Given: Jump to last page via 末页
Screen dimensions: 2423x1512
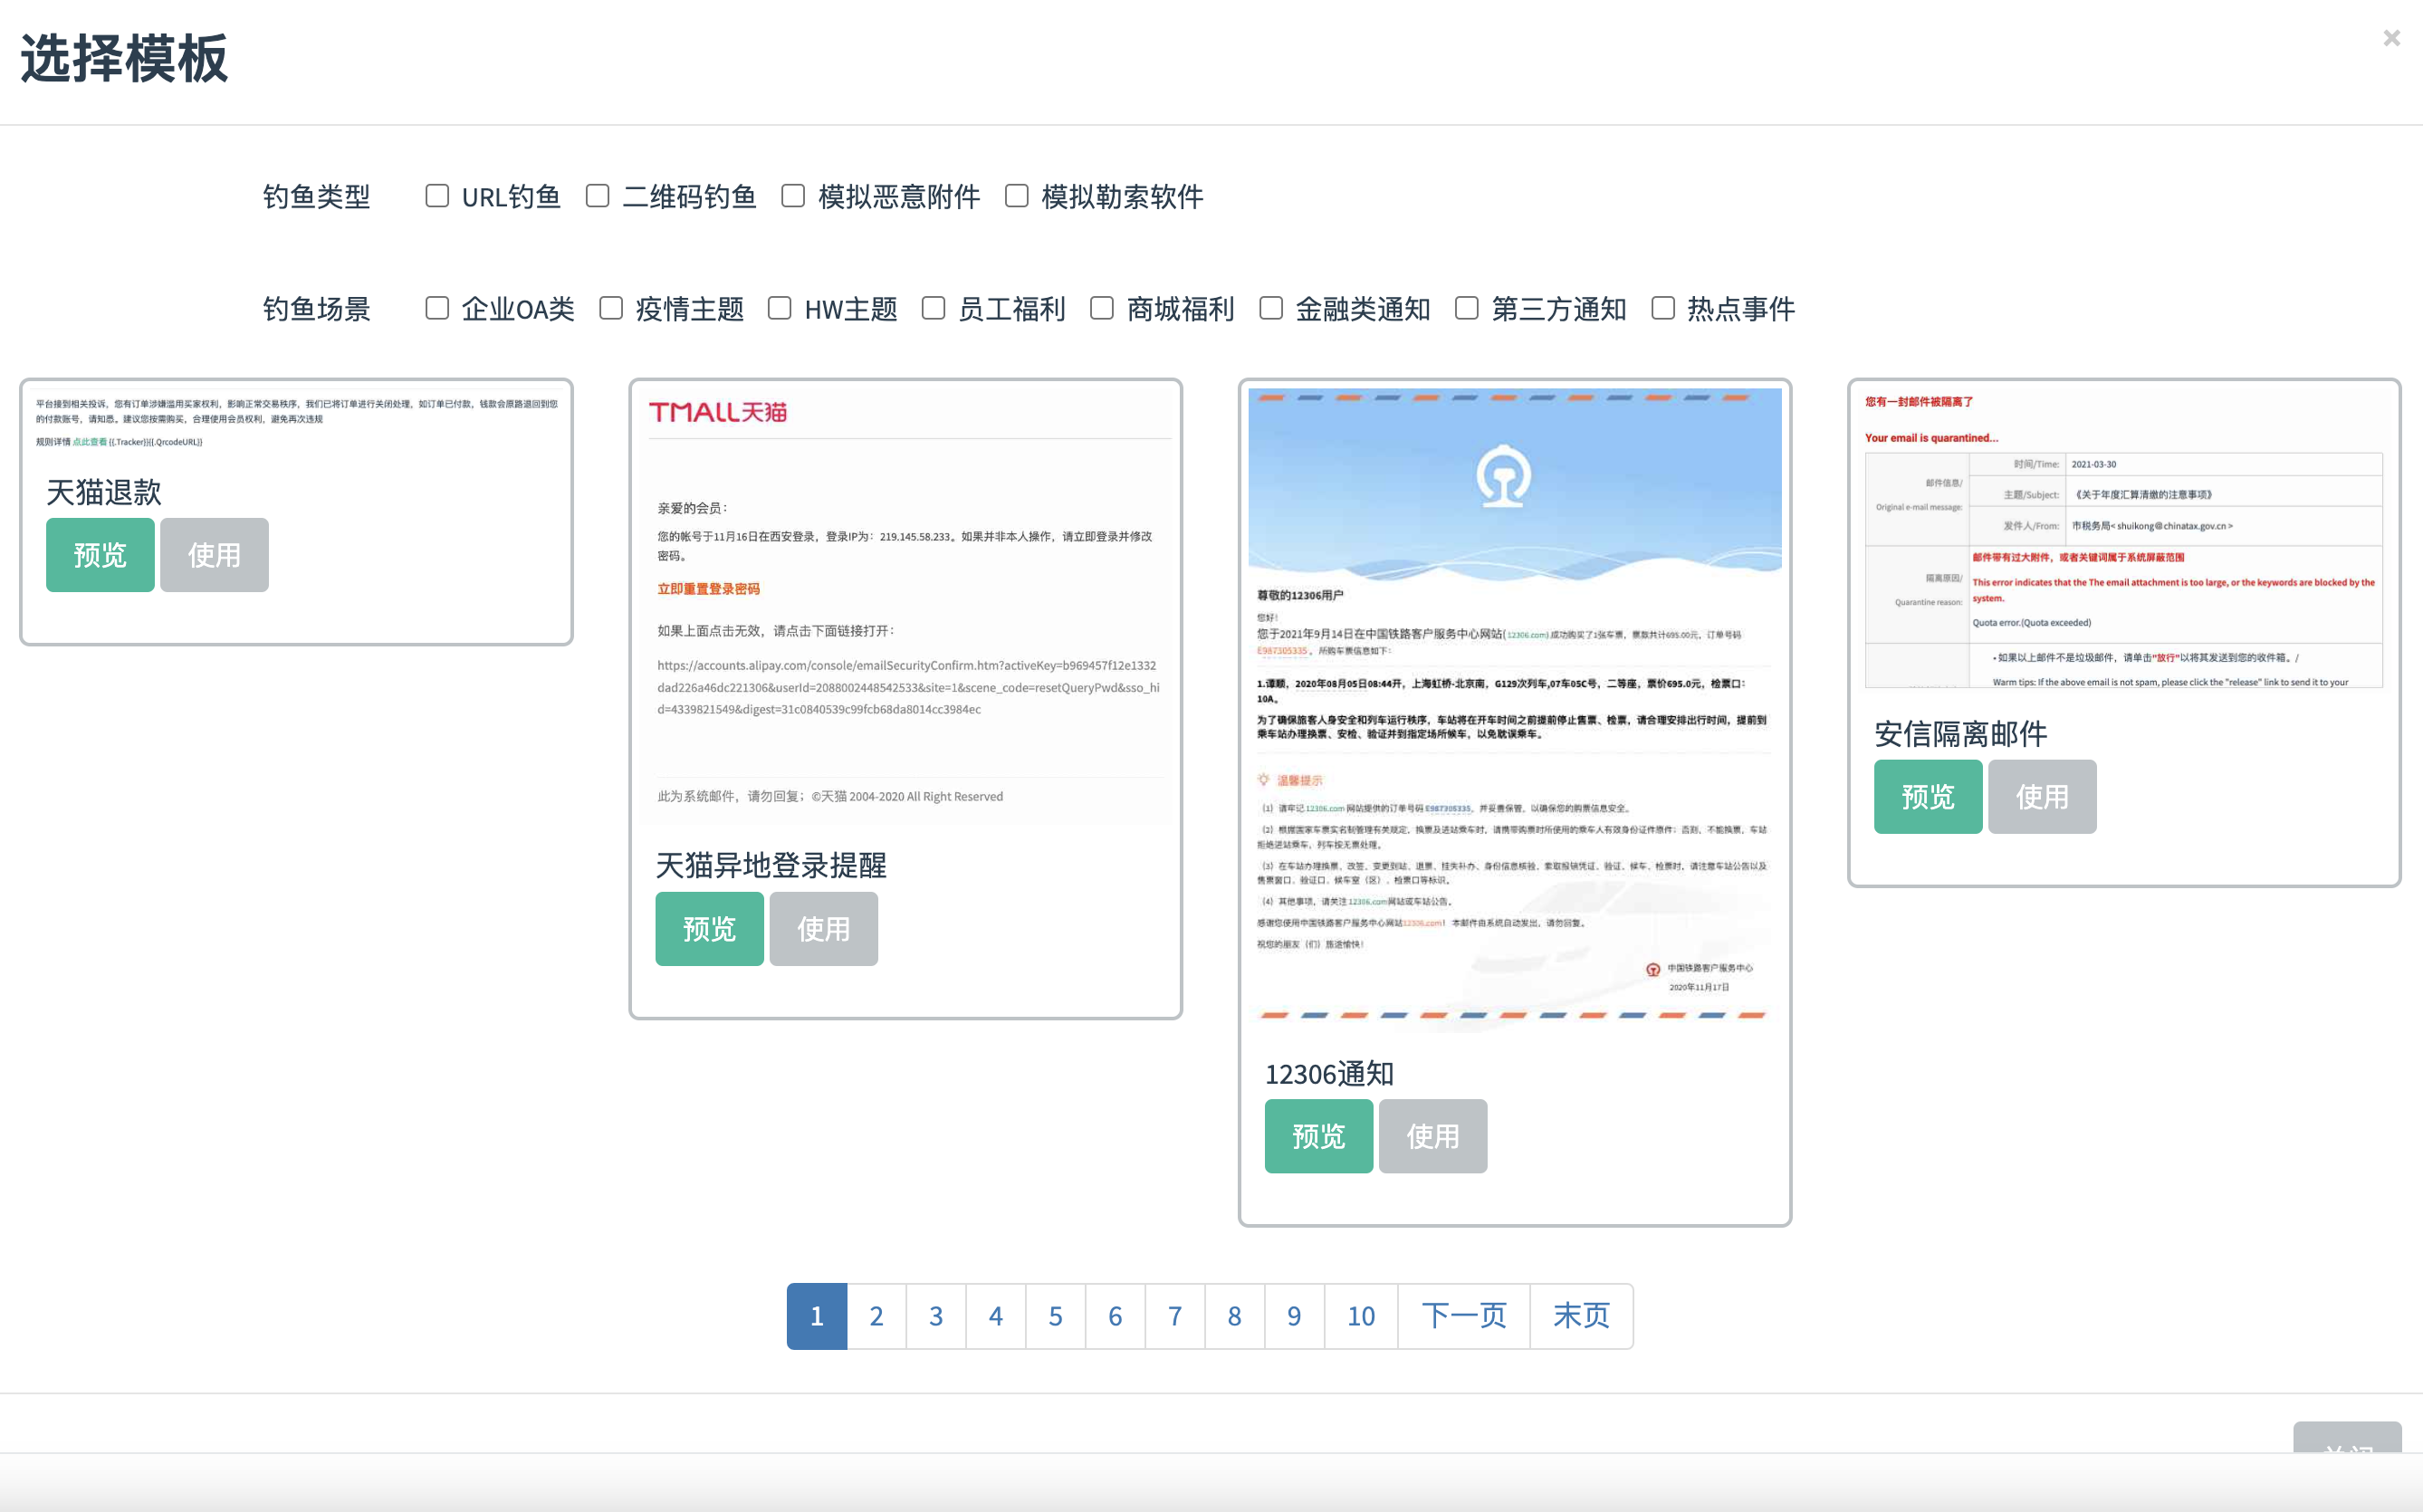Looking at the screenshot, I should tap(1581, 1316).
